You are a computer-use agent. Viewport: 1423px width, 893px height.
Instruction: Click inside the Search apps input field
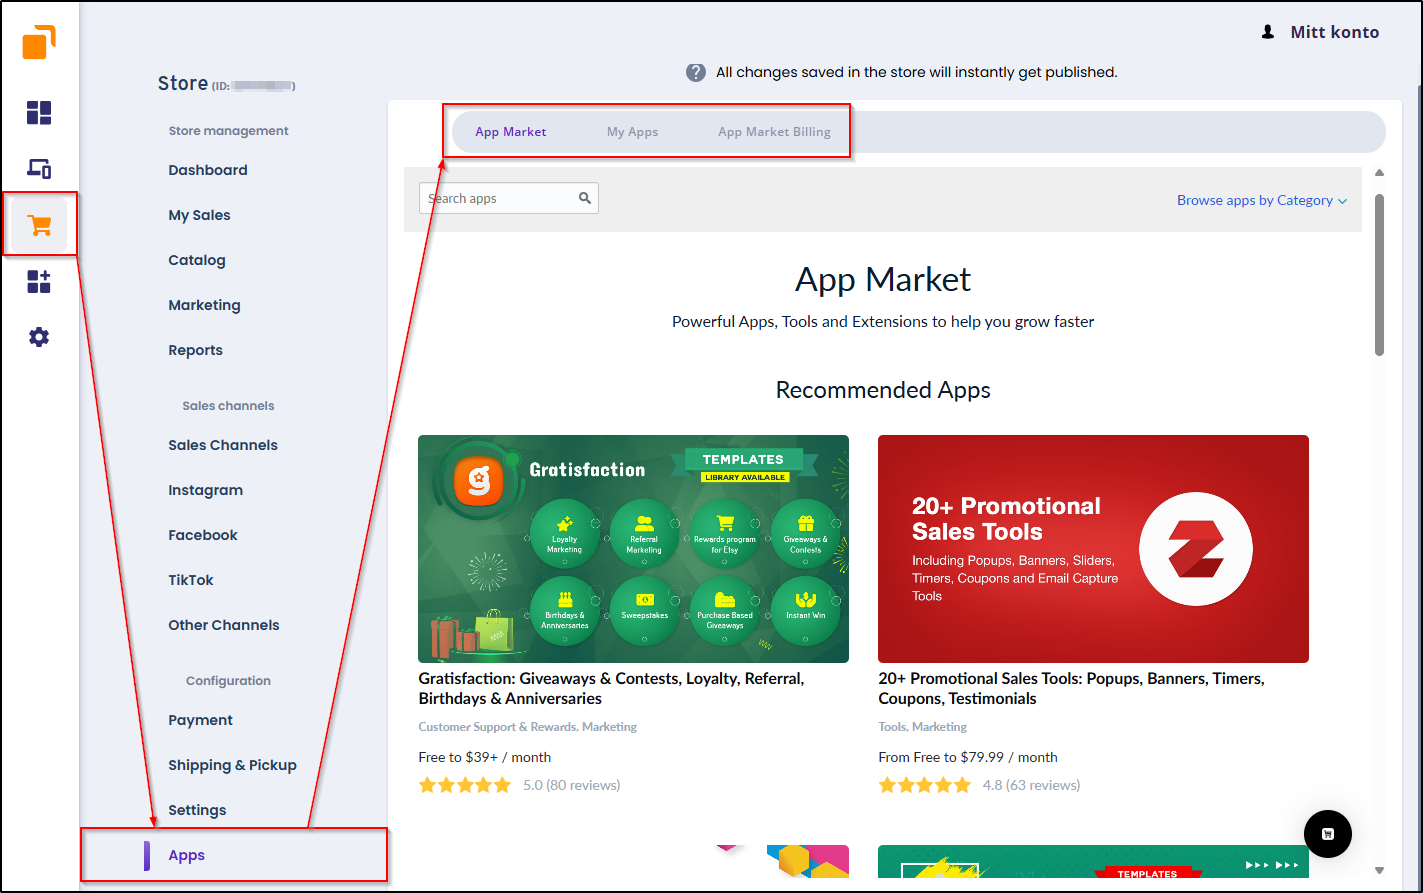point(495,198)
